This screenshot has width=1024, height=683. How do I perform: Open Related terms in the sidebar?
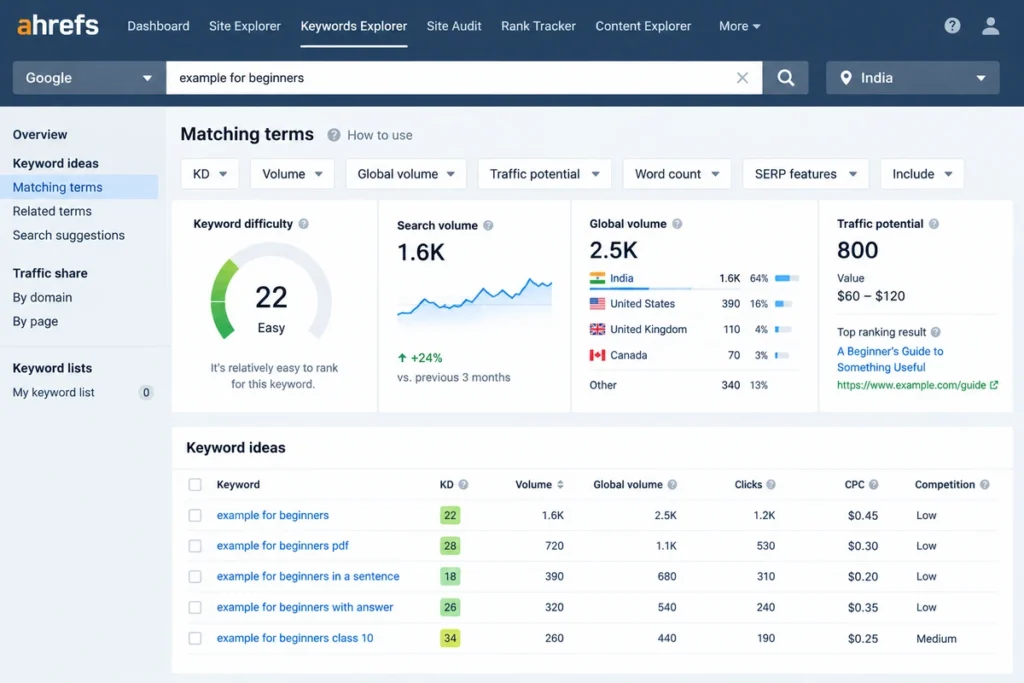(52, 211)
